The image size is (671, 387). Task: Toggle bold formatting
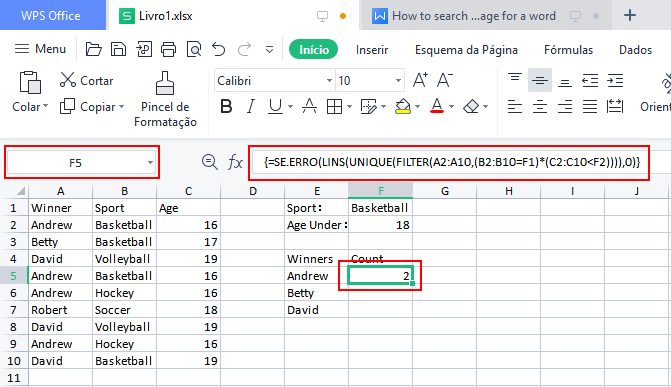tap(226, 106)
